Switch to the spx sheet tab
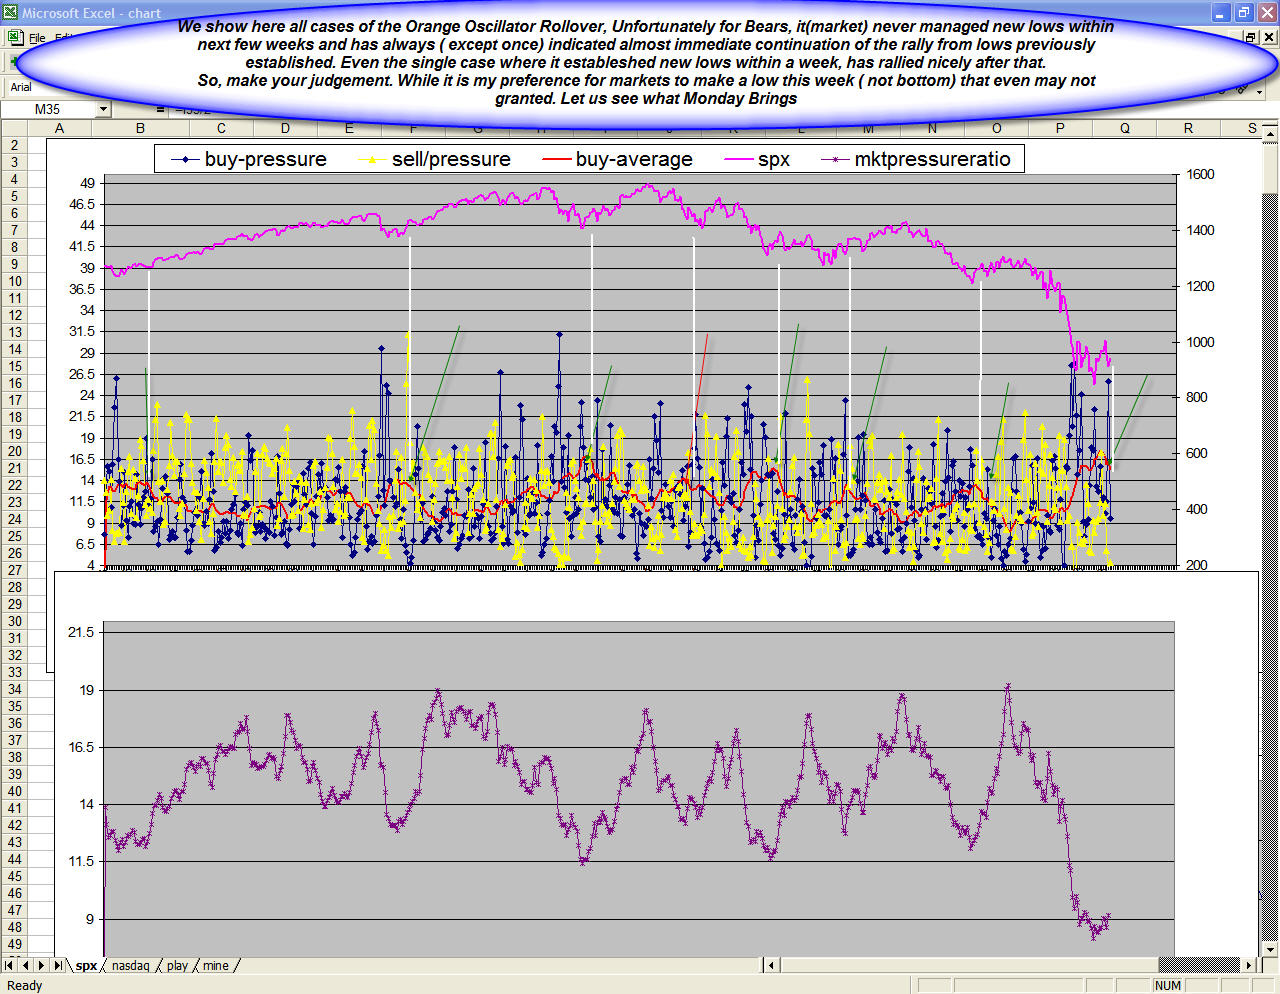This screenshot has width=1280, height=994. [x=86, y=965]
